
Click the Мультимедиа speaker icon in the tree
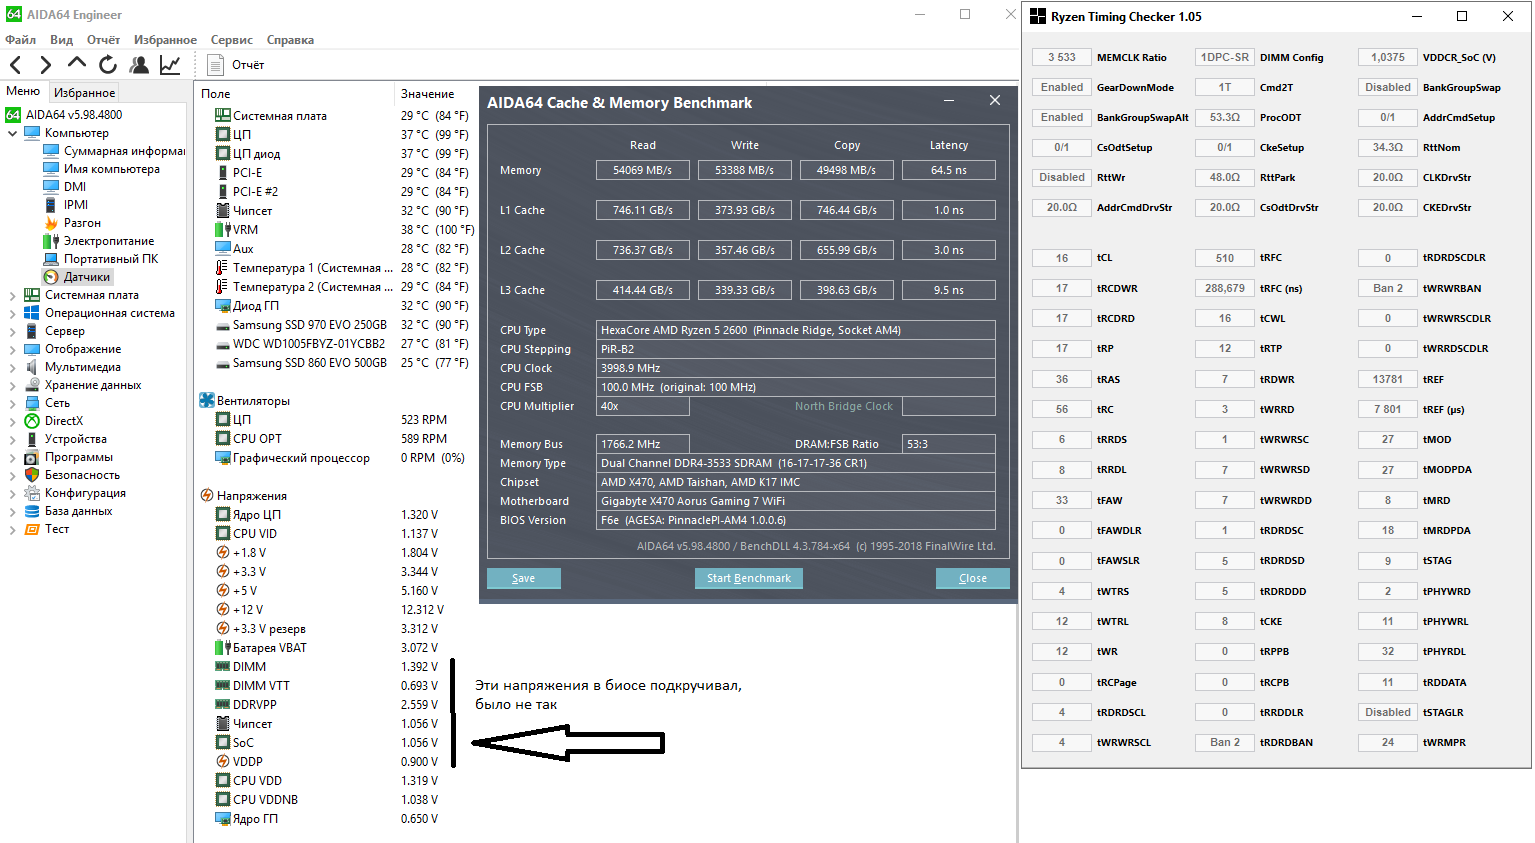pos(32,367)
